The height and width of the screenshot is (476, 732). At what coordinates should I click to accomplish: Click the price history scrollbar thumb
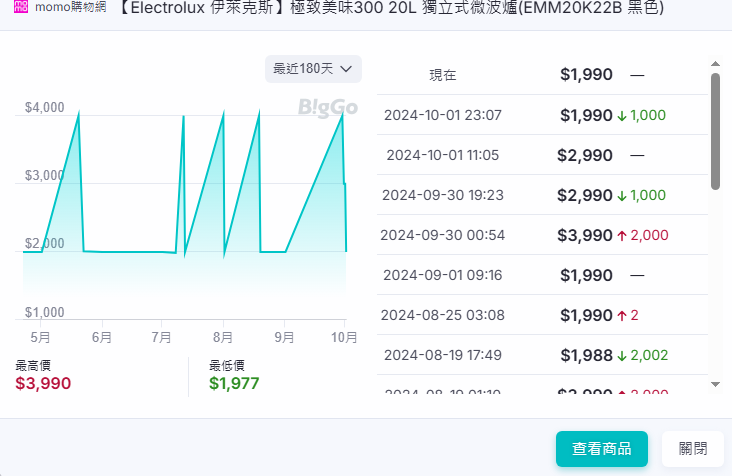715,130
